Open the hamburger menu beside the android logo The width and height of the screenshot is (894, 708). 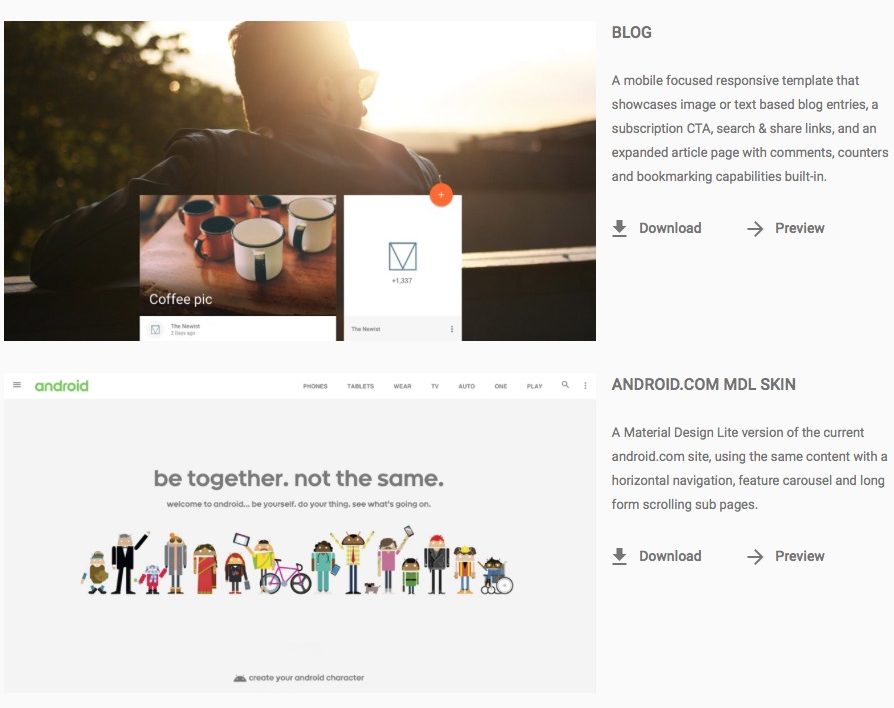point(17,385)
